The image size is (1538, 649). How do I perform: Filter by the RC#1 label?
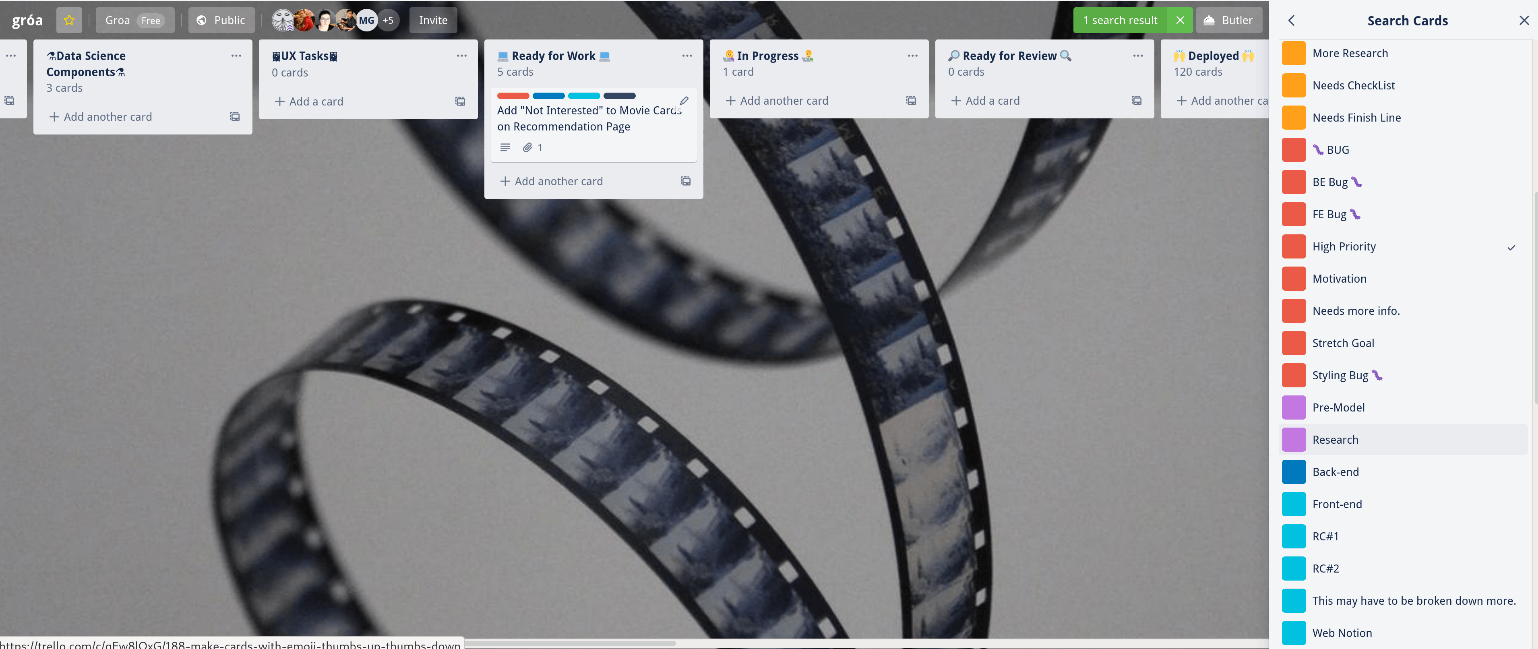click(x=1404, y=536)
